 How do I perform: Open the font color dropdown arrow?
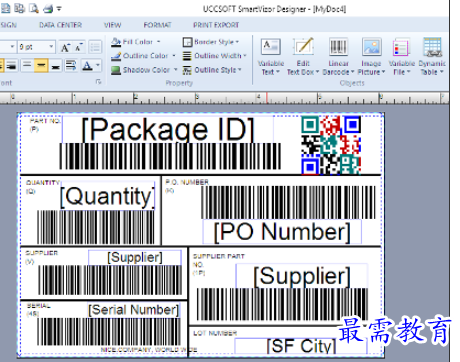[x=98, y=65]
